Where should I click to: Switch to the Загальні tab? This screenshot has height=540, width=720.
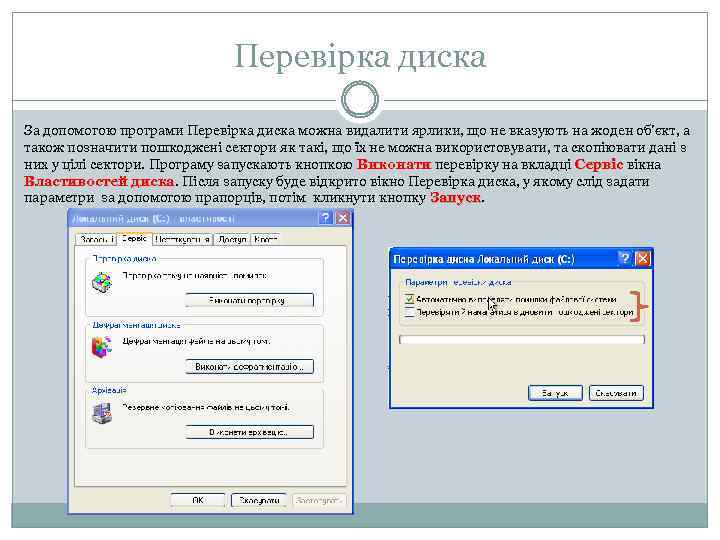[x=96, y=239]
